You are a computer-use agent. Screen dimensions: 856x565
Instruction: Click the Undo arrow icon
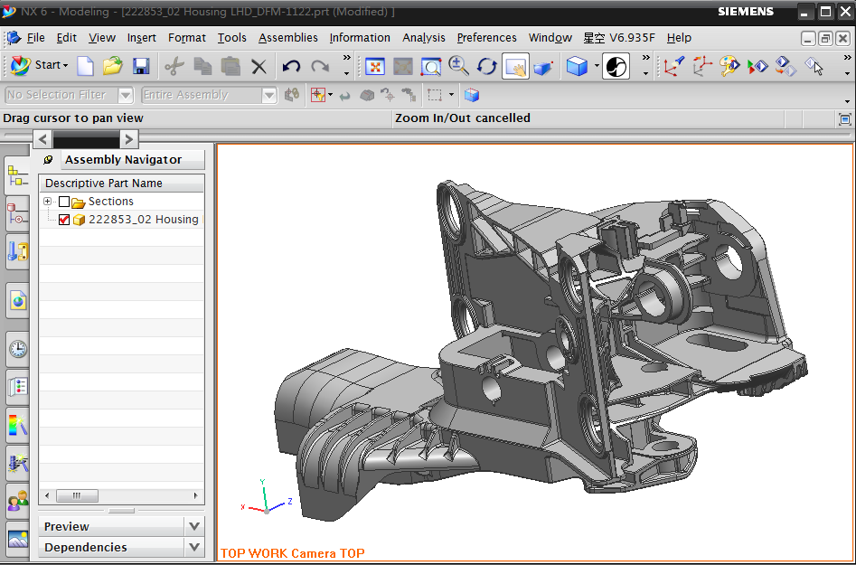291,67
